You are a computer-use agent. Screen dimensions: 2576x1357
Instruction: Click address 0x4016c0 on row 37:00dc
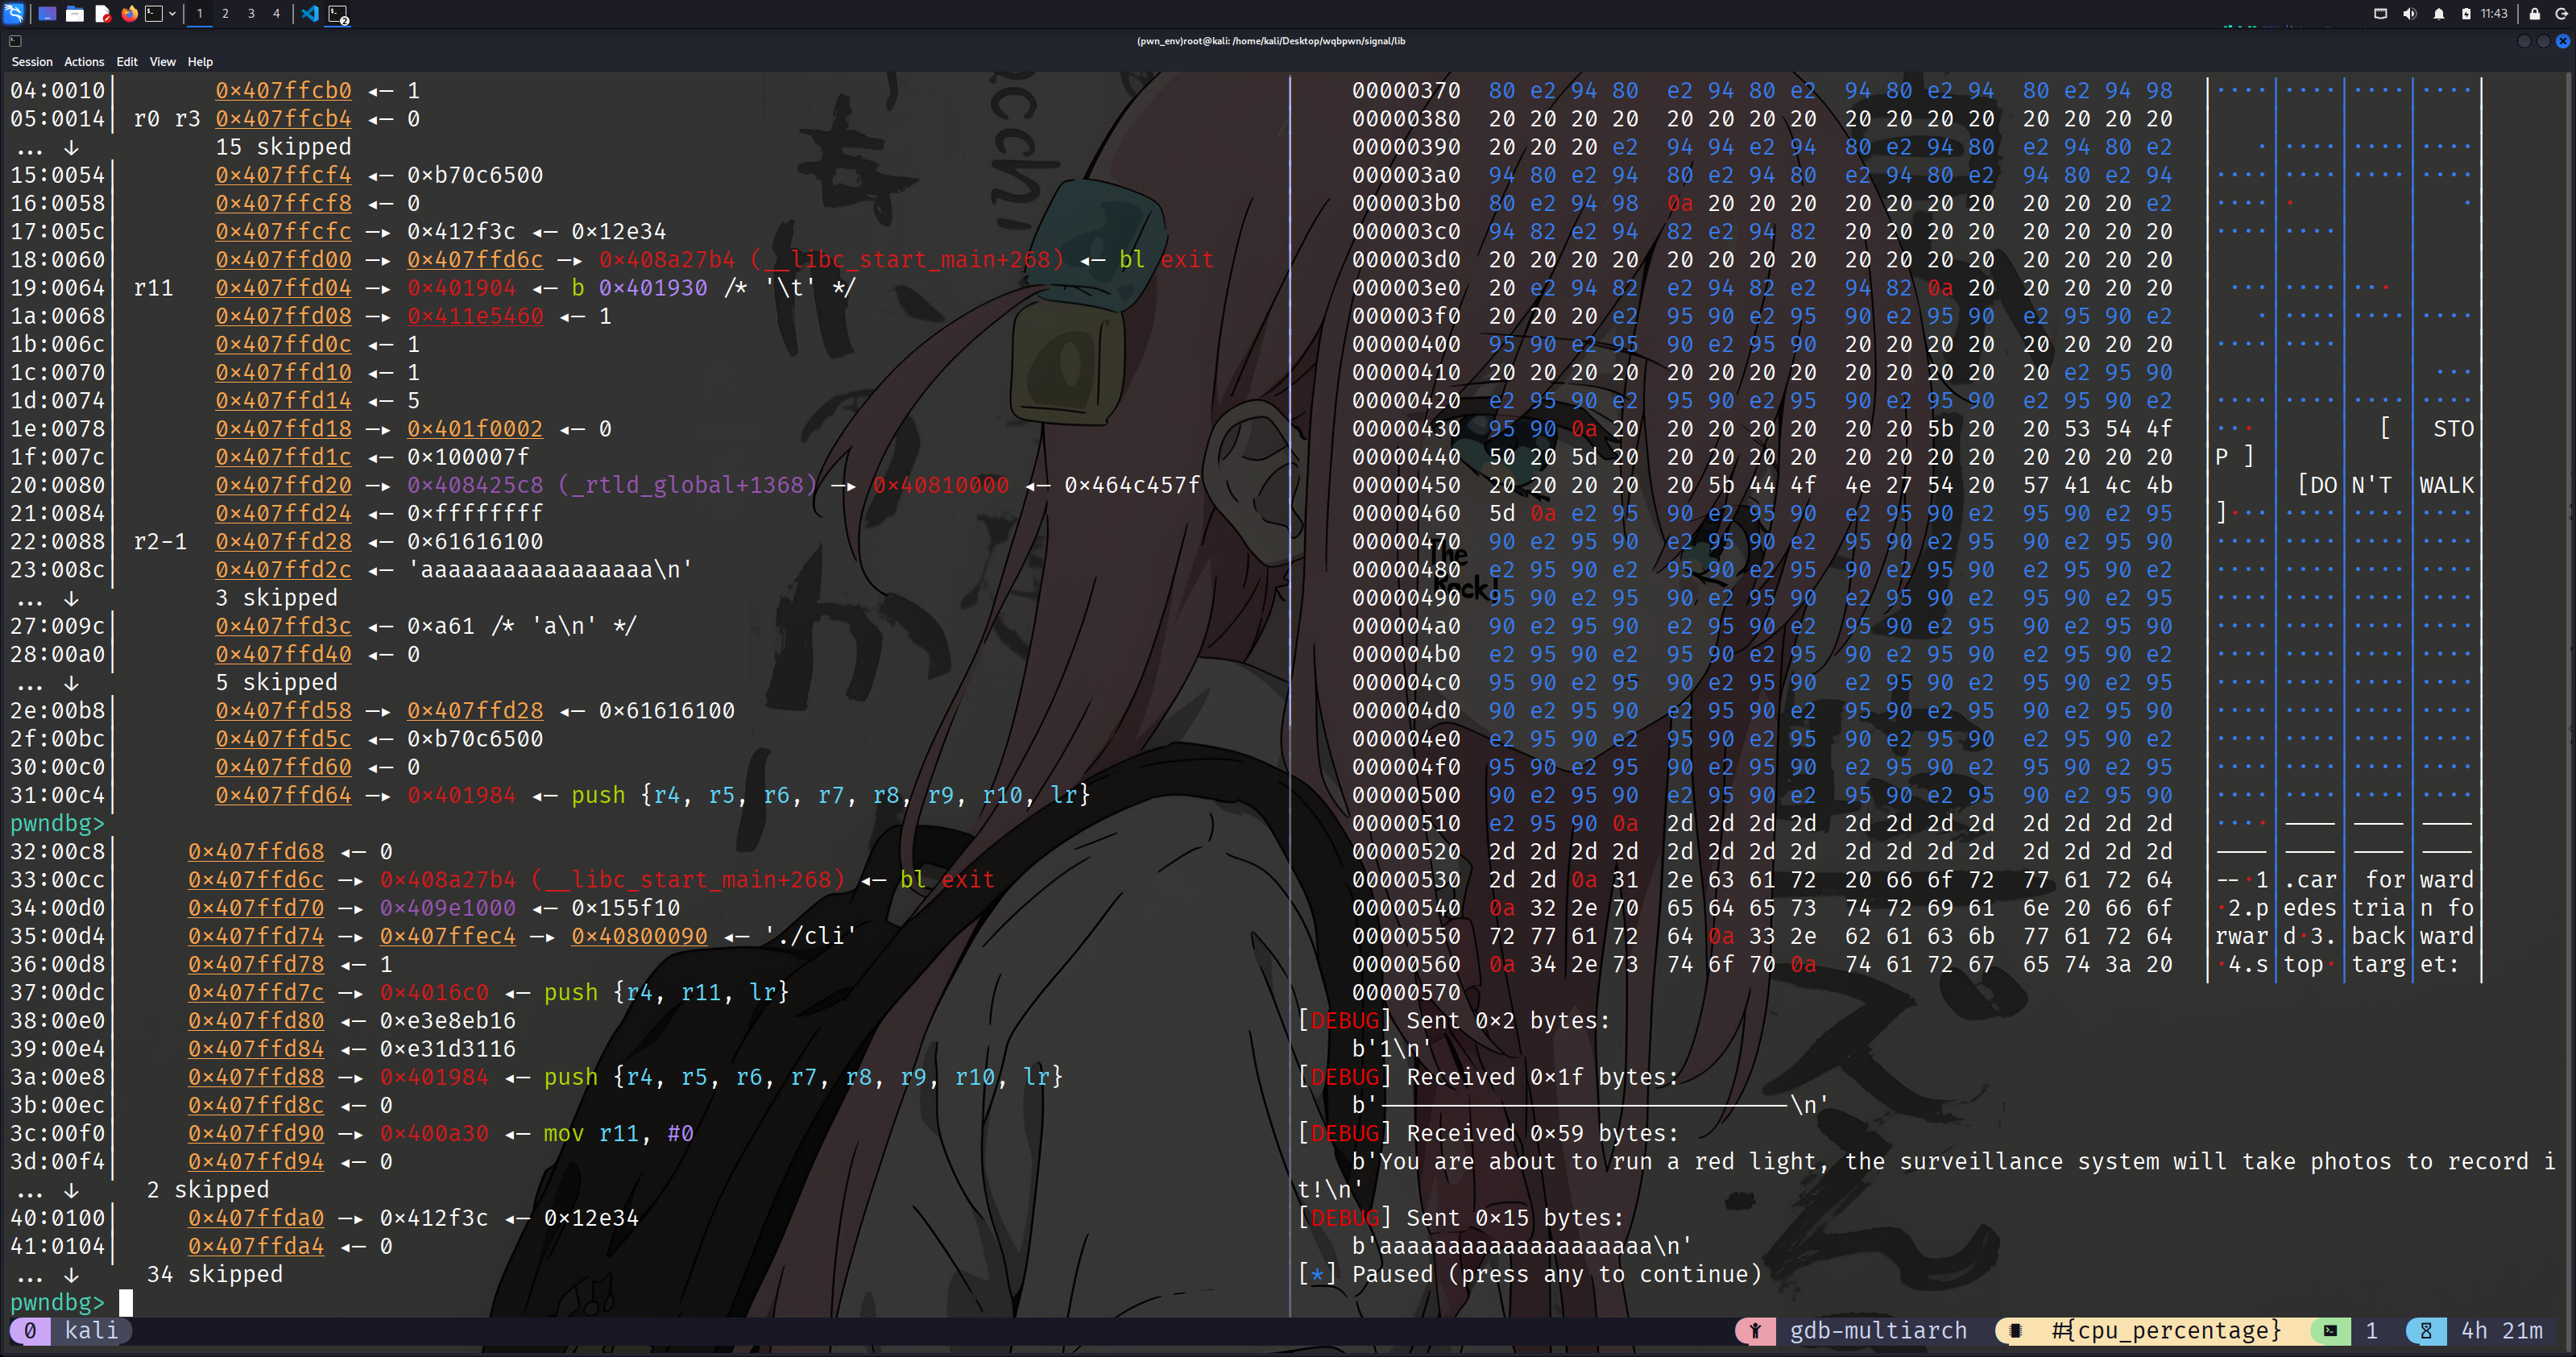tap(434, 993)
